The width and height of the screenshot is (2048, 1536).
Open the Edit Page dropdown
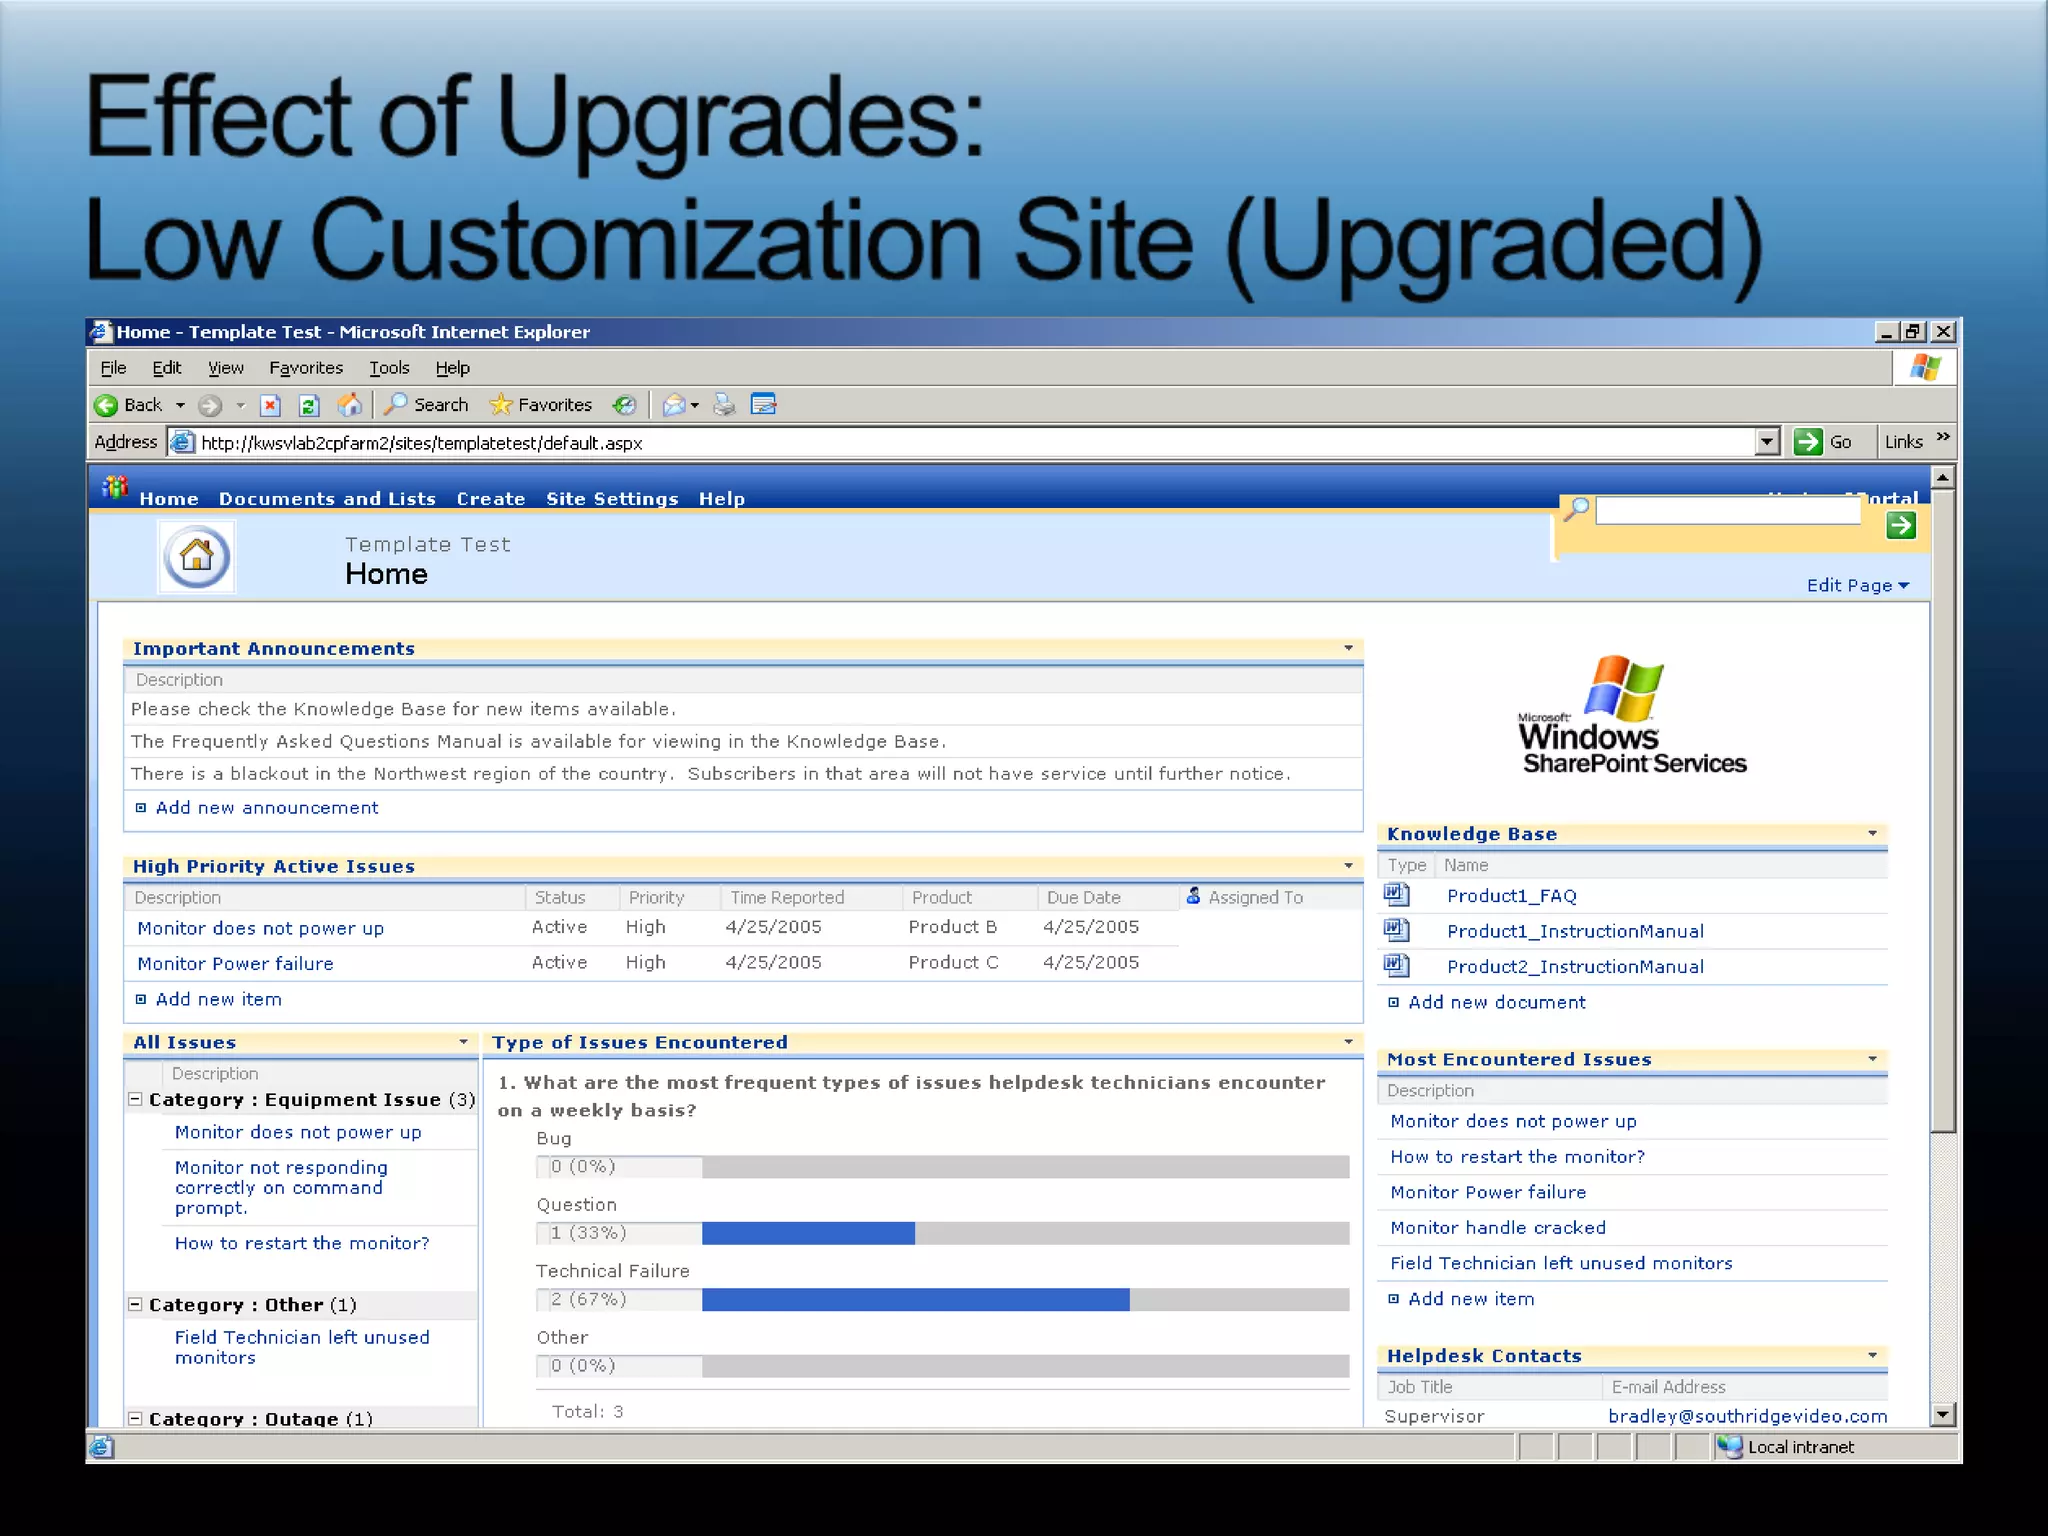click(x=1857, y=586)
